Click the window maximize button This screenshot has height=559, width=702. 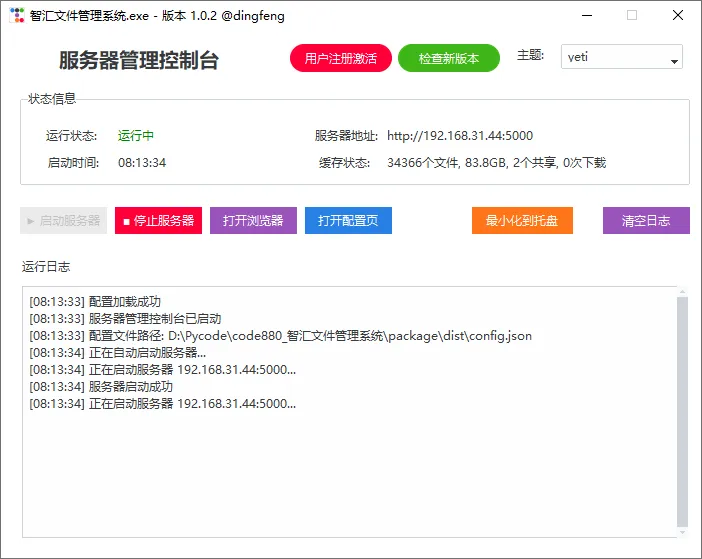(x=632, y=15)
